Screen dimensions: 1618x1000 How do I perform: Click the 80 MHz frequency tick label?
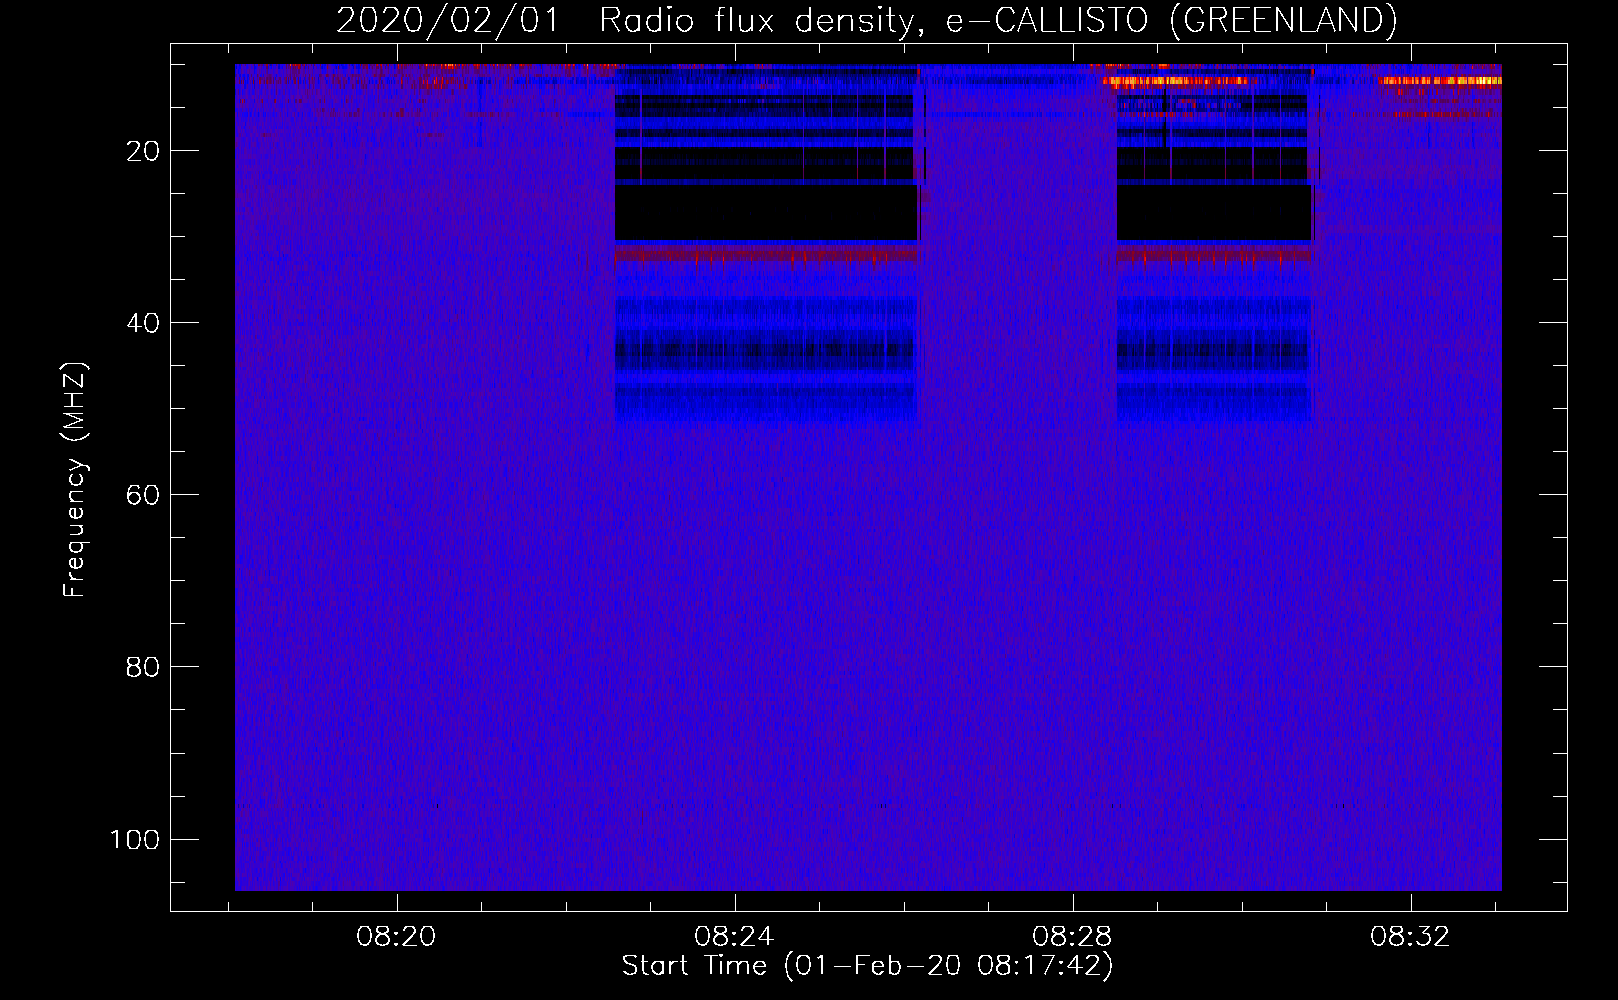click(x=143, y=667)
